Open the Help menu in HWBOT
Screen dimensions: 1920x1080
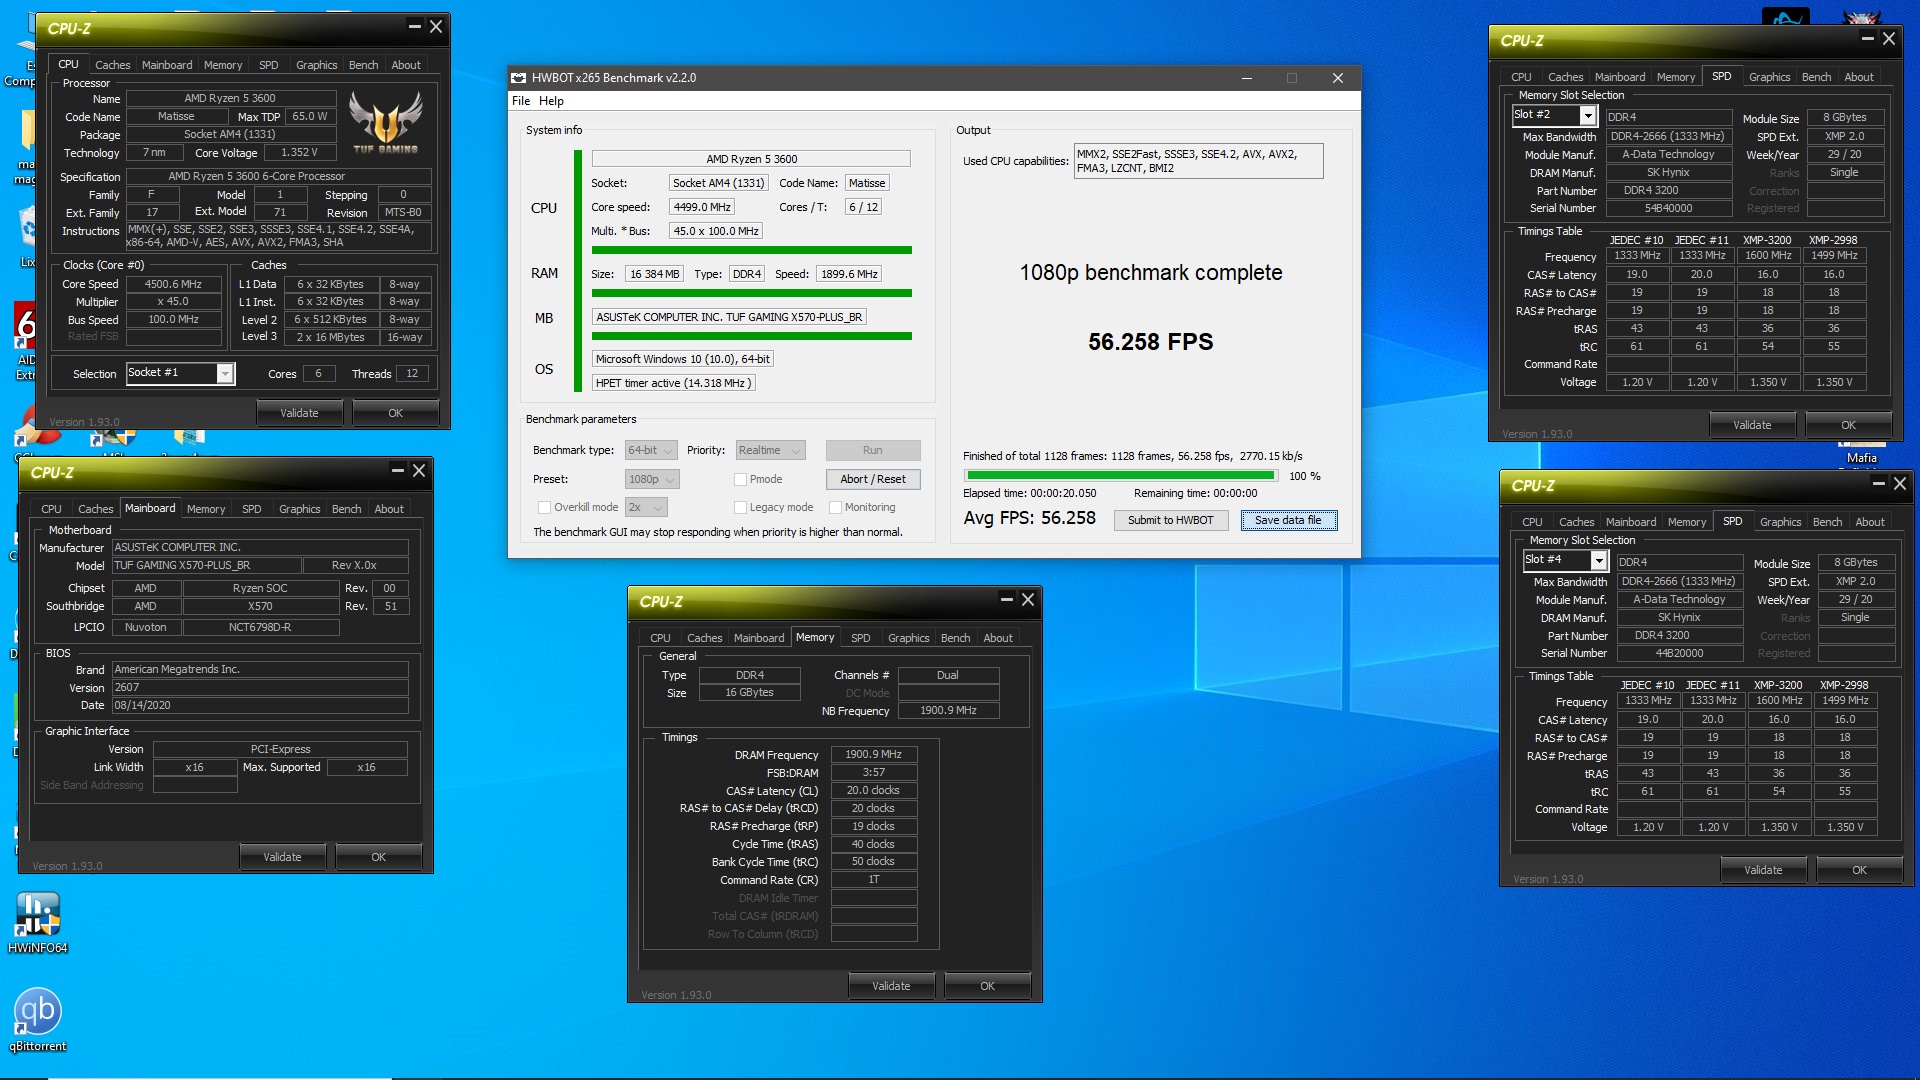551,101
